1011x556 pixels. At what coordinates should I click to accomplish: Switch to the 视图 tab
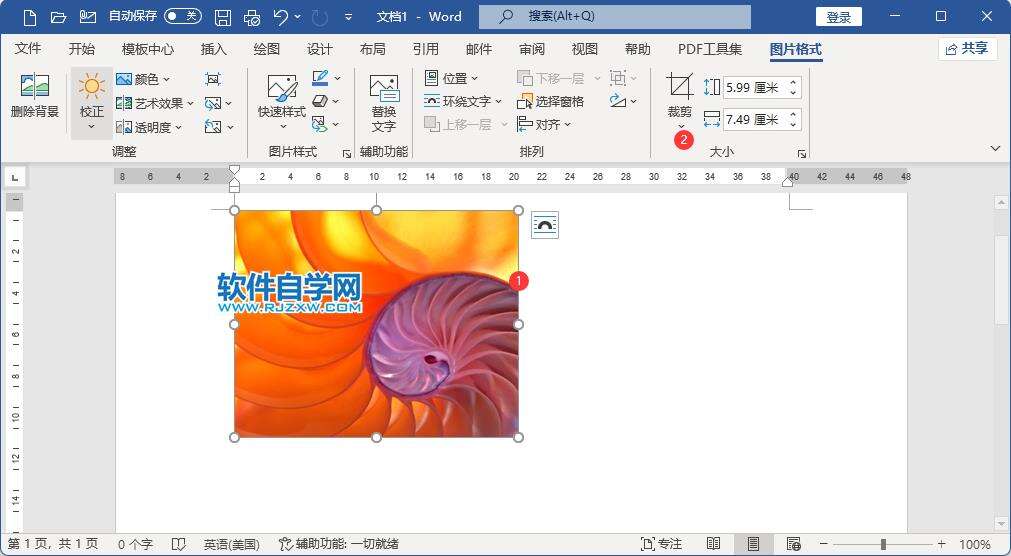point(584,48)
